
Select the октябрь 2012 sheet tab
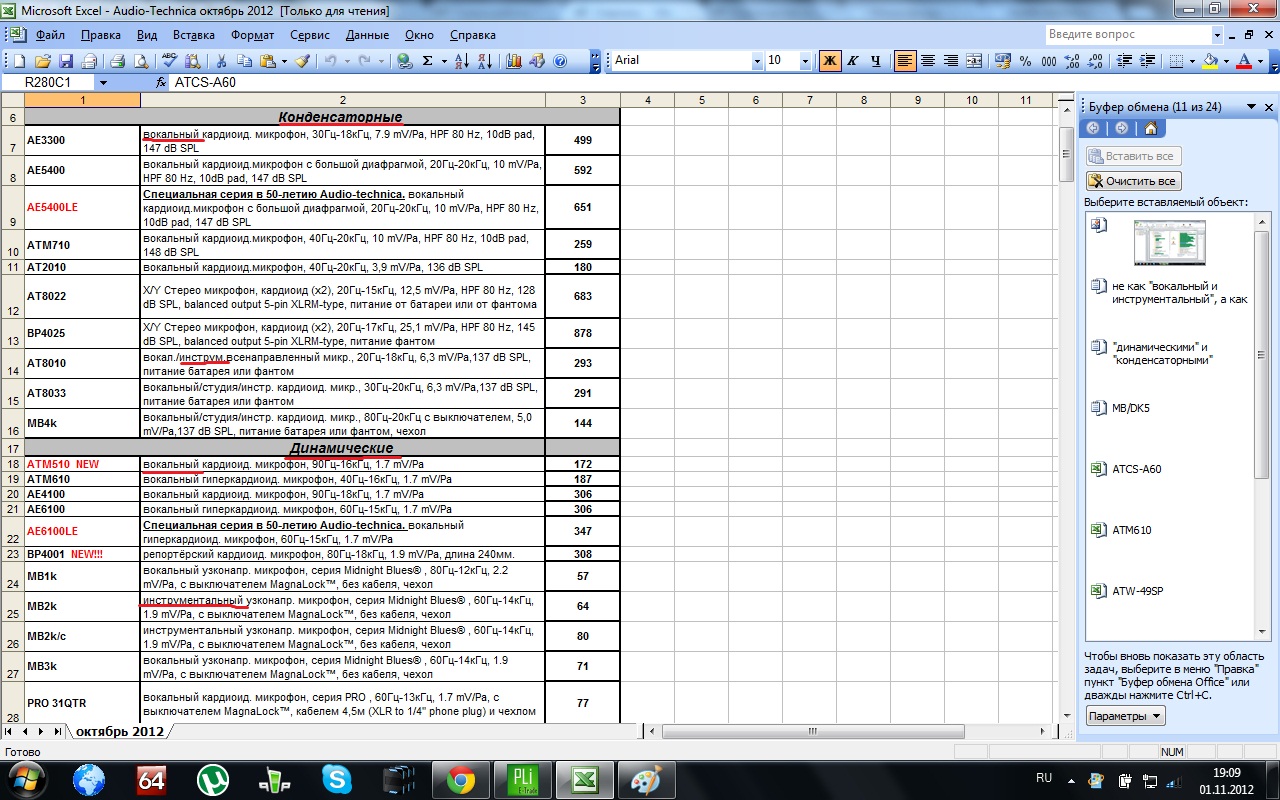point(119,732)
